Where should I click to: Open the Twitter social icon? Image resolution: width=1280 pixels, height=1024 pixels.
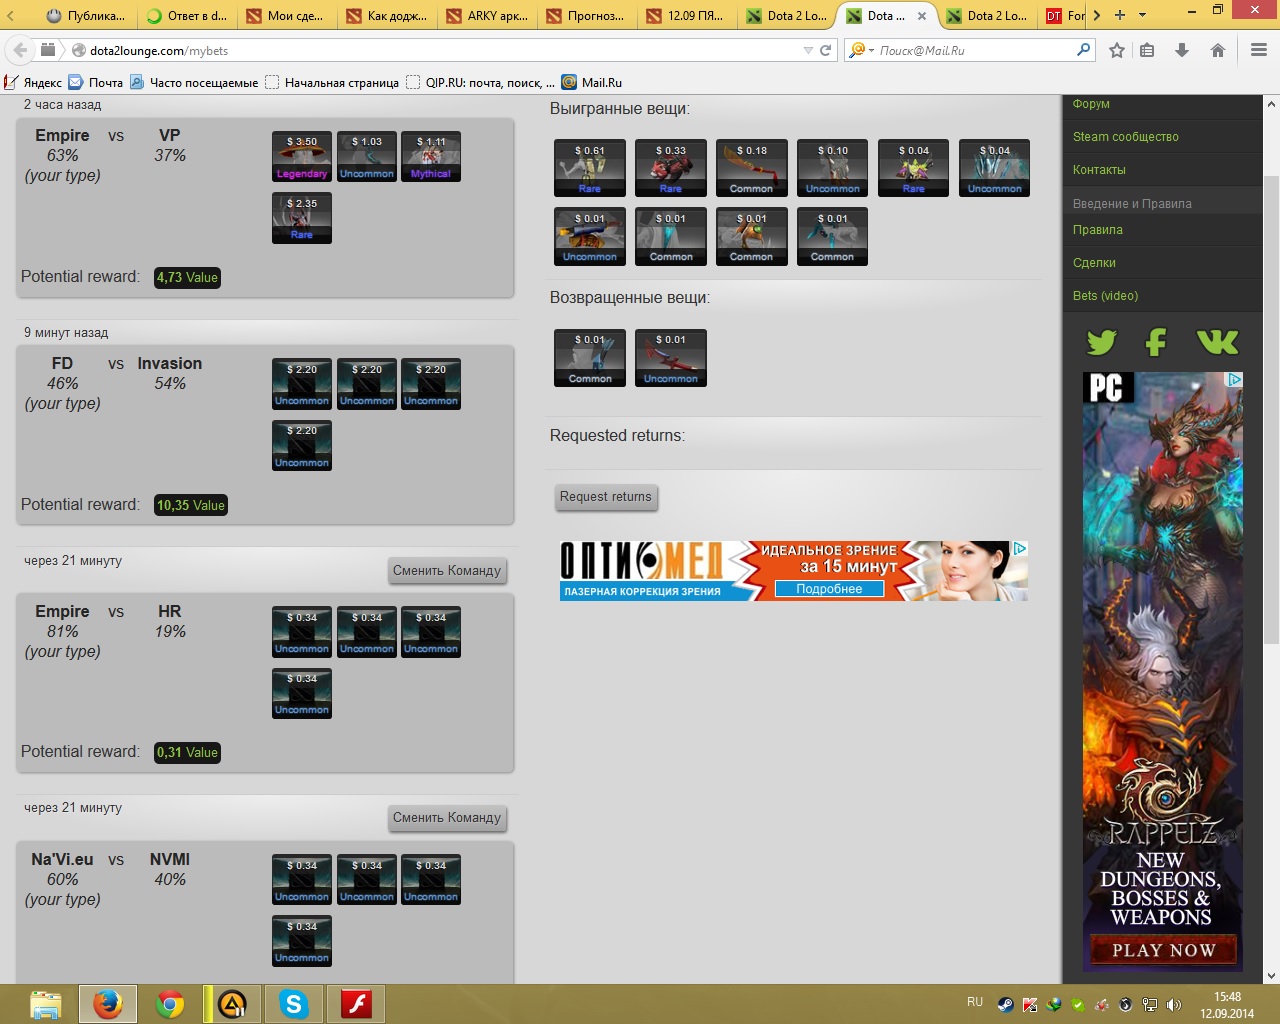tap(1101, 342)
